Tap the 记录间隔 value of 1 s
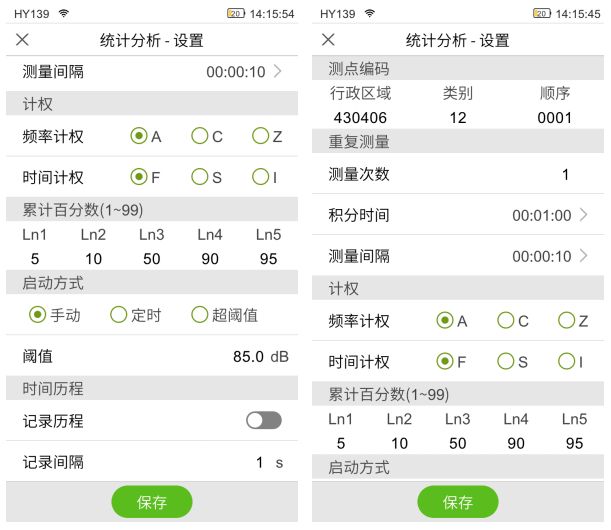Image resolution: width=611 pixels, height=530 pixels. click(x=260, y=462)
